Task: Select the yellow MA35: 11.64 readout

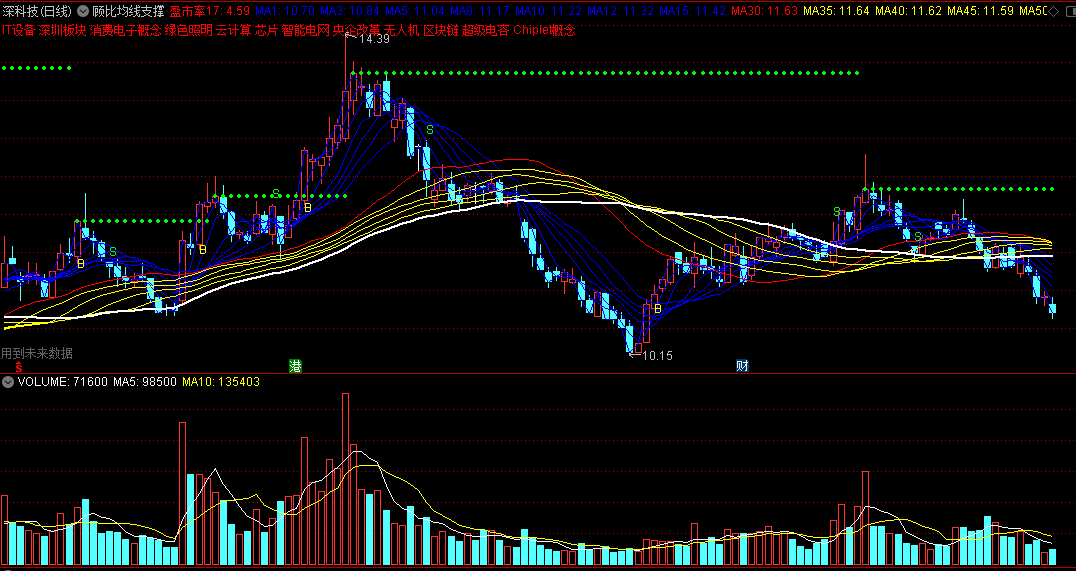Action: (x=837, y=11)
